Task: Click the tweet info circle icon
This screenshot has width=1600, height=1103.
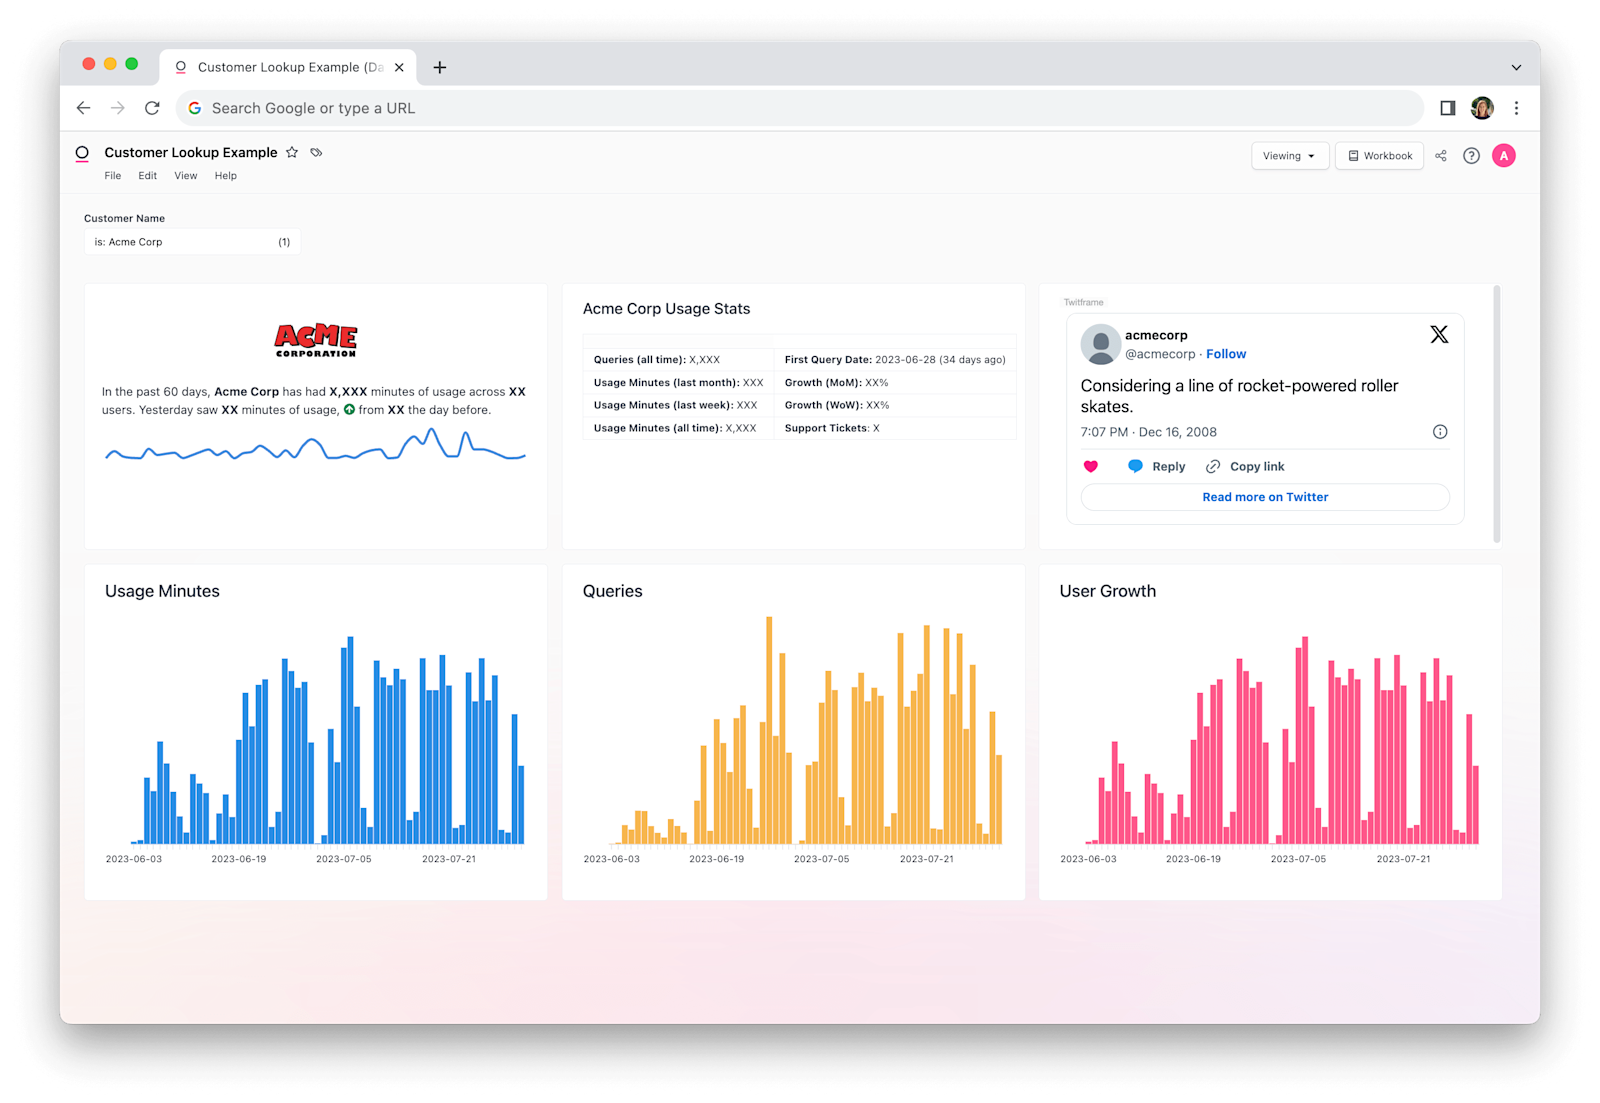Action: pyautogui.click(x=1440, y=432)
